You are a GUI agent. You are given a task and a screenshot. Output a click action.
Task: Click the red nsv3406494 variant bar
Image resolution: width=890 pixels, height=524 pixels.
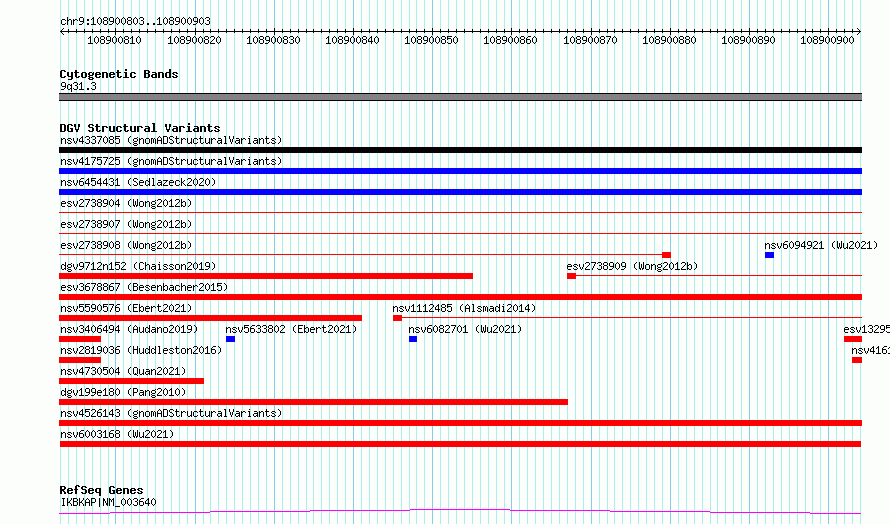[x=80, y=339]
